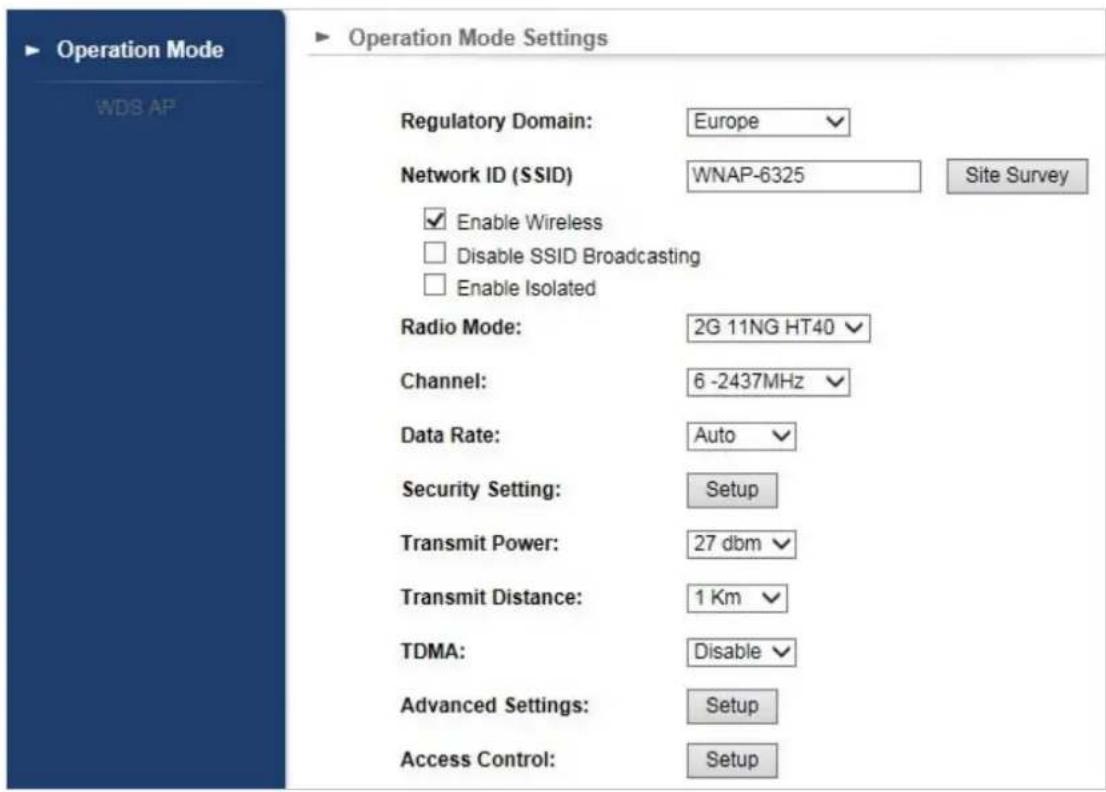Image resolution: width=1106 pixels, height=792 pixels.
Task: Click the arrow icon beside Operation Mode Settings
Action: (322, 36)
